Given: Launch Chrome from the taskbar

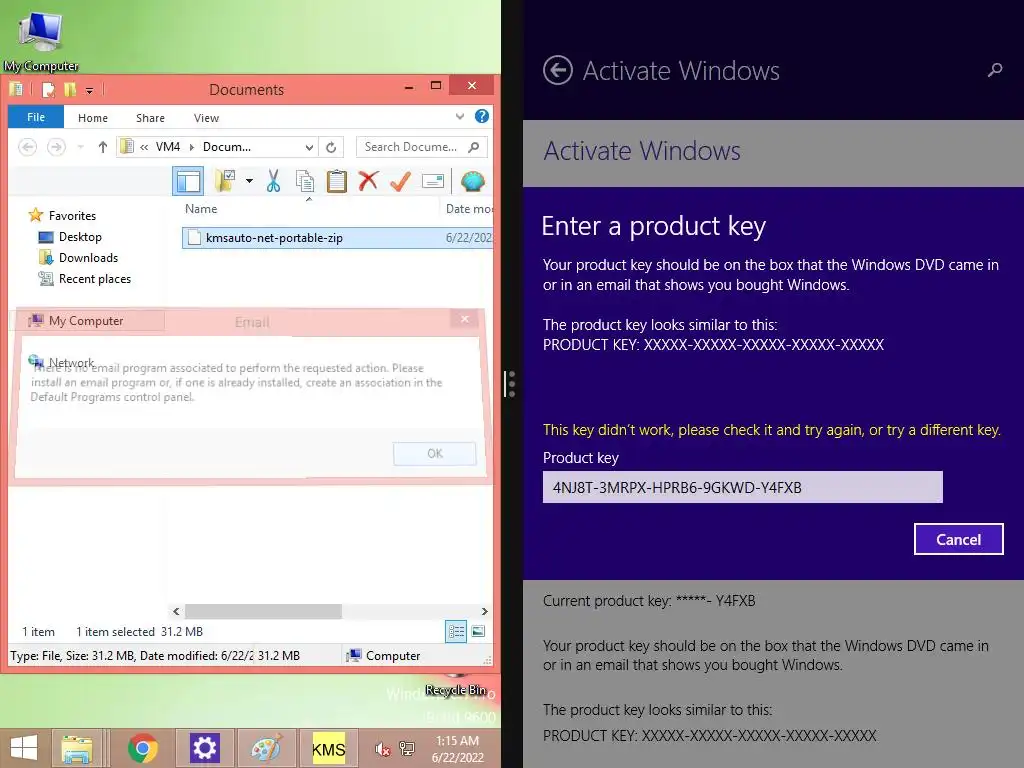Looking at the screenshot, I should [x=142, y=748].
